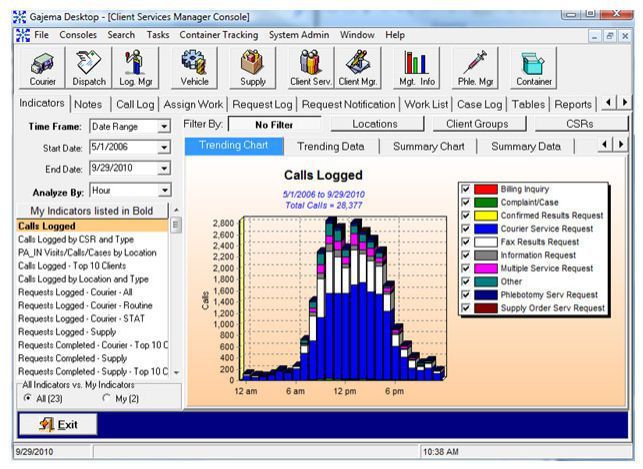Viewport: 643px width, 469px height.
Task: Open the Dispatch toolbar icon
Action: [89, 68]
